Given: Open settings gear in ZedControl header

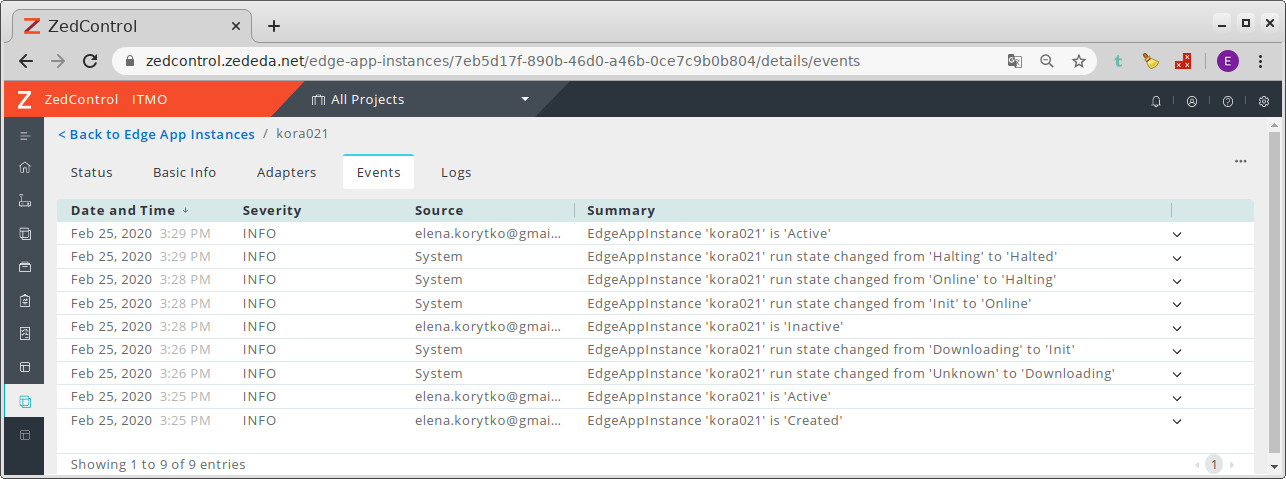Looking at the screenshot, I should (1264, 101).
